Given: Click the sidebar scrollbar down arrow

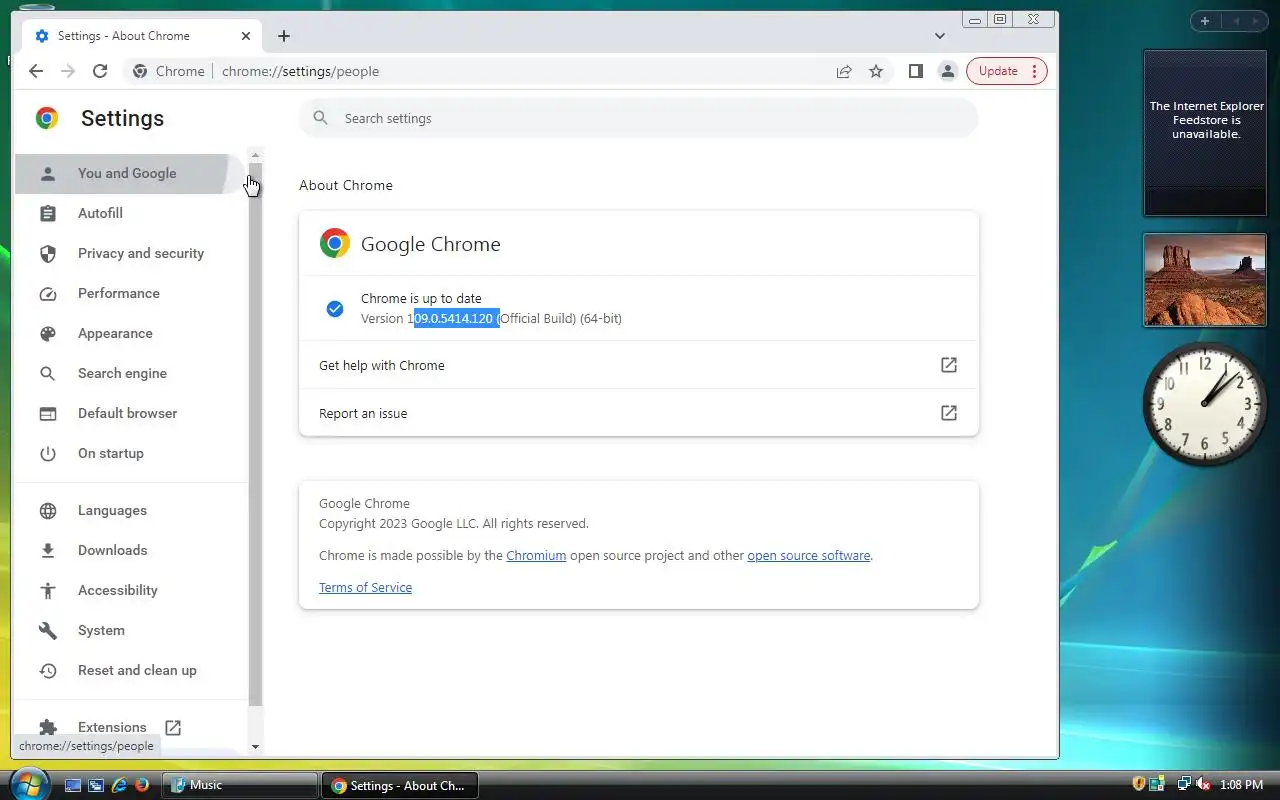Looking at the screenshot, I should [255, 746].
